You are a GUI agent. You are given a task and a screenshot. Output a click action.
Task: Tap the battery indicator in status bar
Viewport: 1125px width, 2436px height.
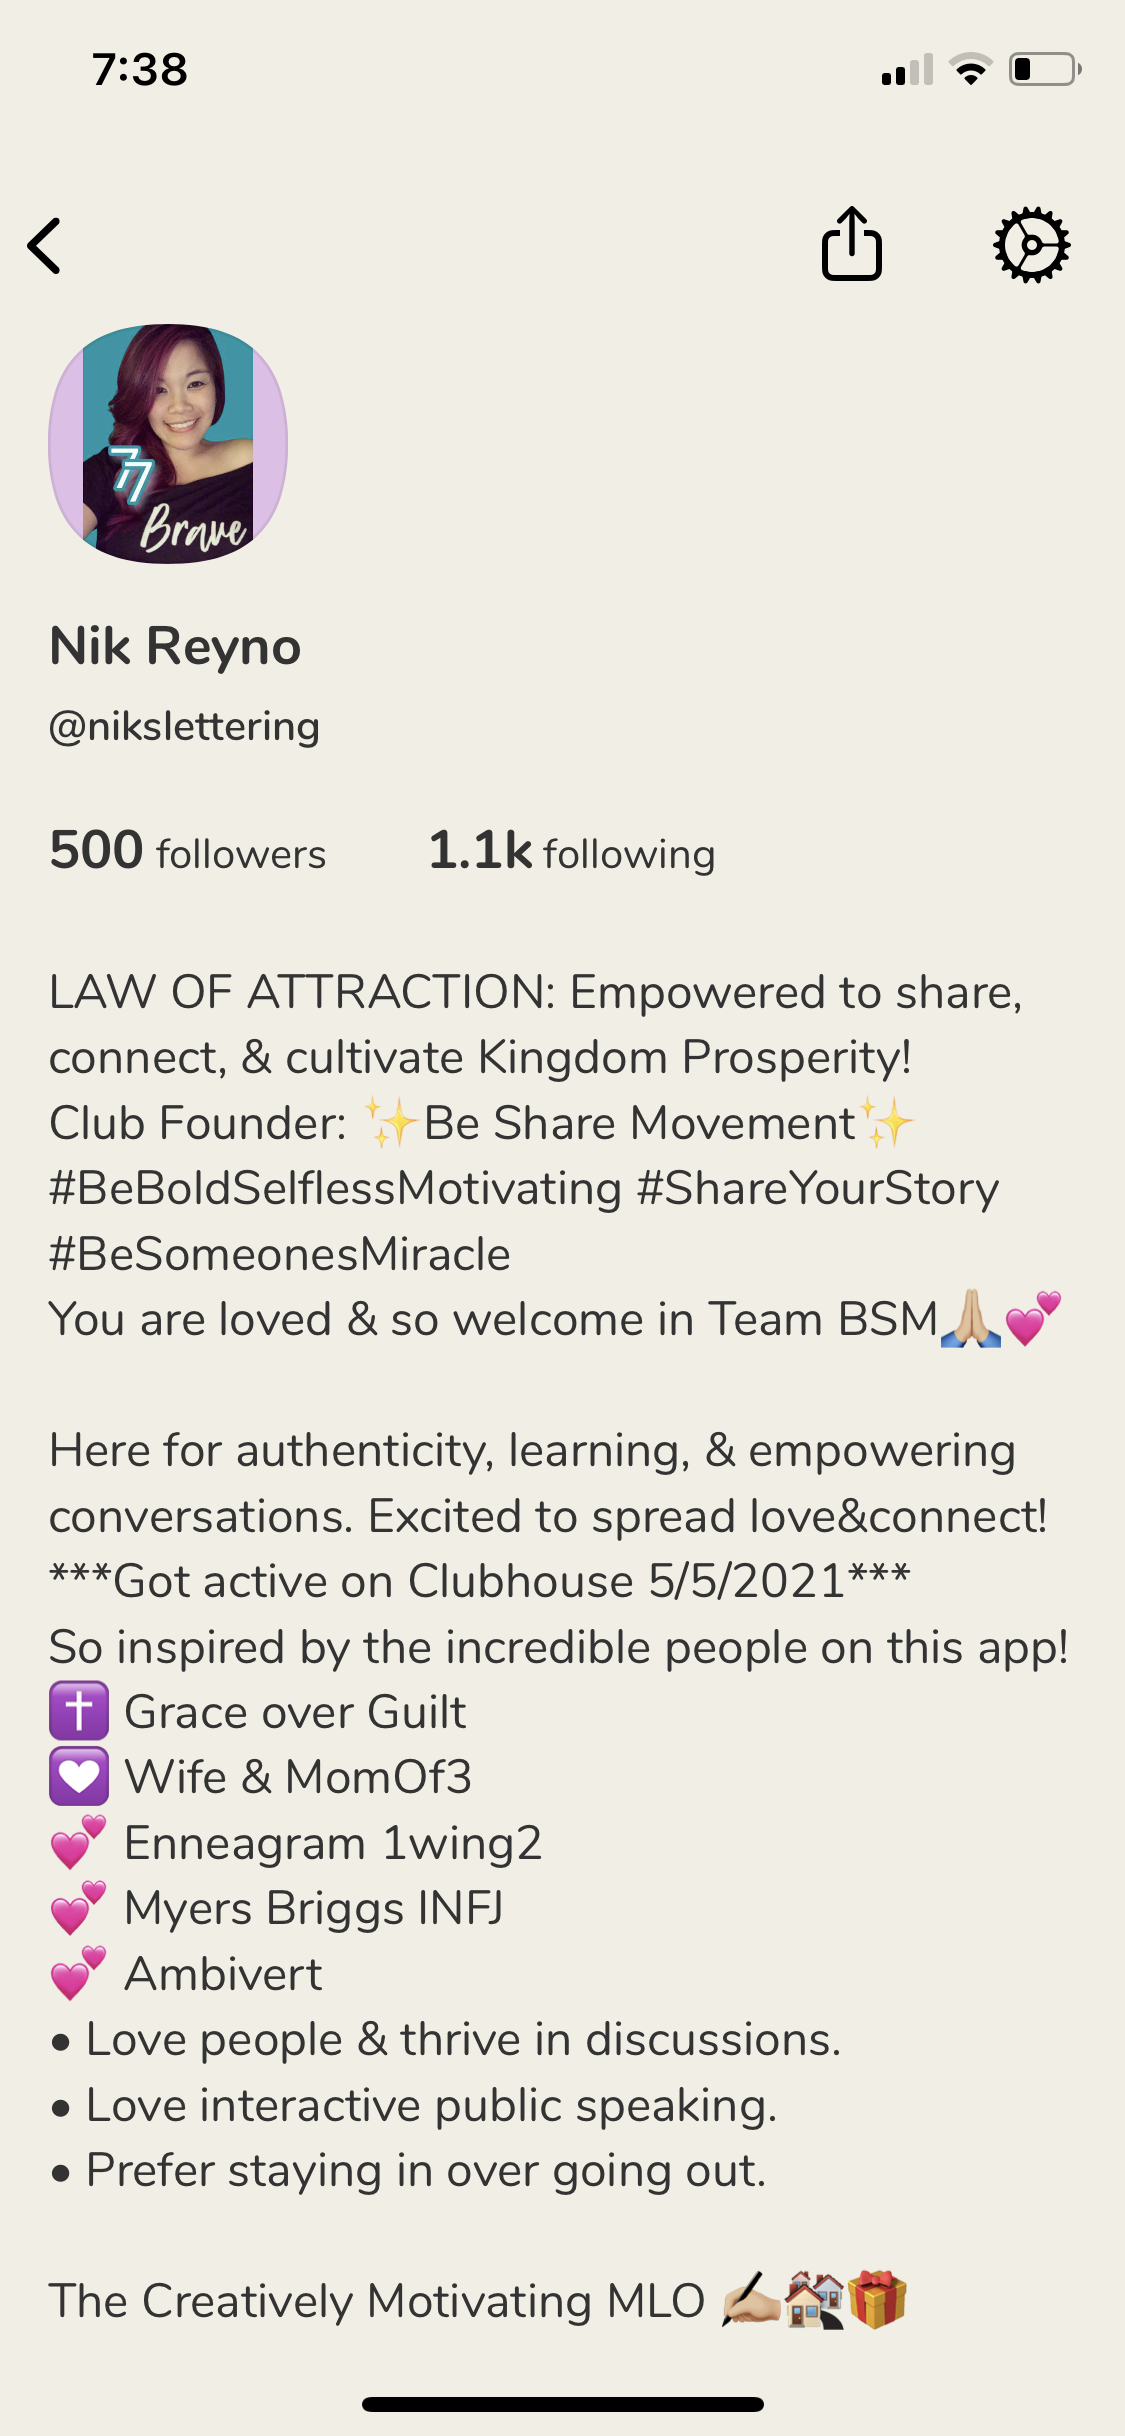coord(1045,69)
